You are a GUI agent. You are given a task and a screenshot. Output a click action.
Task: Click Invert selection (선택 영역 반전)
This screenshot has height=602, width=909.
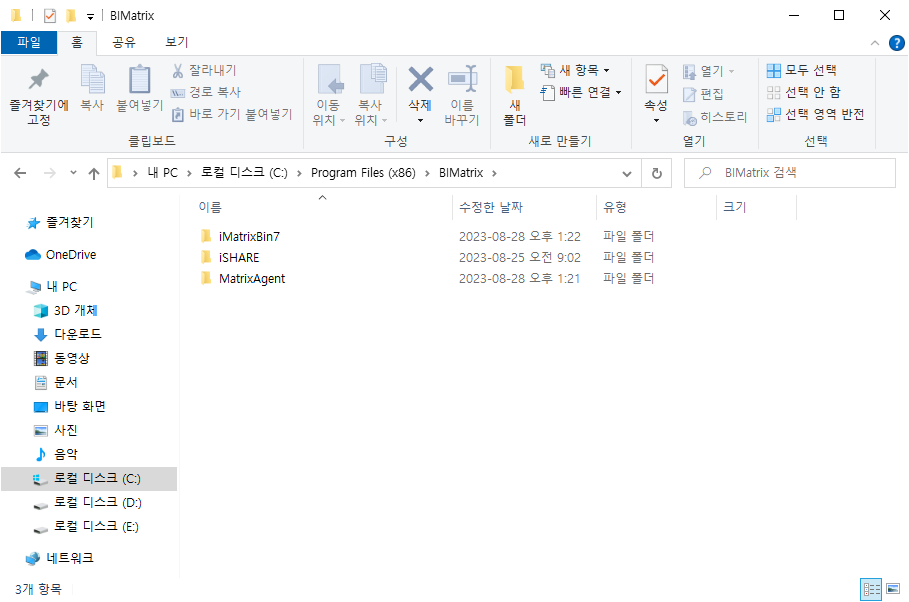tap(816, 114)
